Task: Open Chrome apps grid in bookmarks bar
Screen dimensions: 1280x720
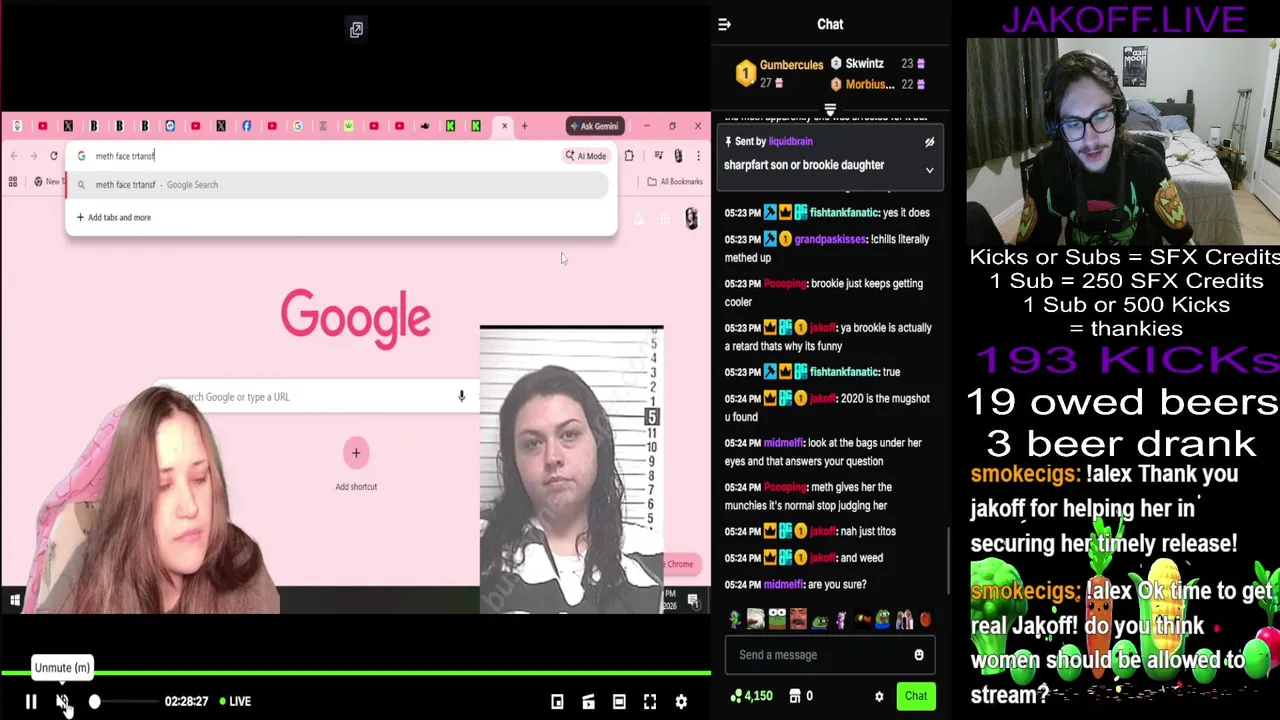Action: [x=13, y=182]
